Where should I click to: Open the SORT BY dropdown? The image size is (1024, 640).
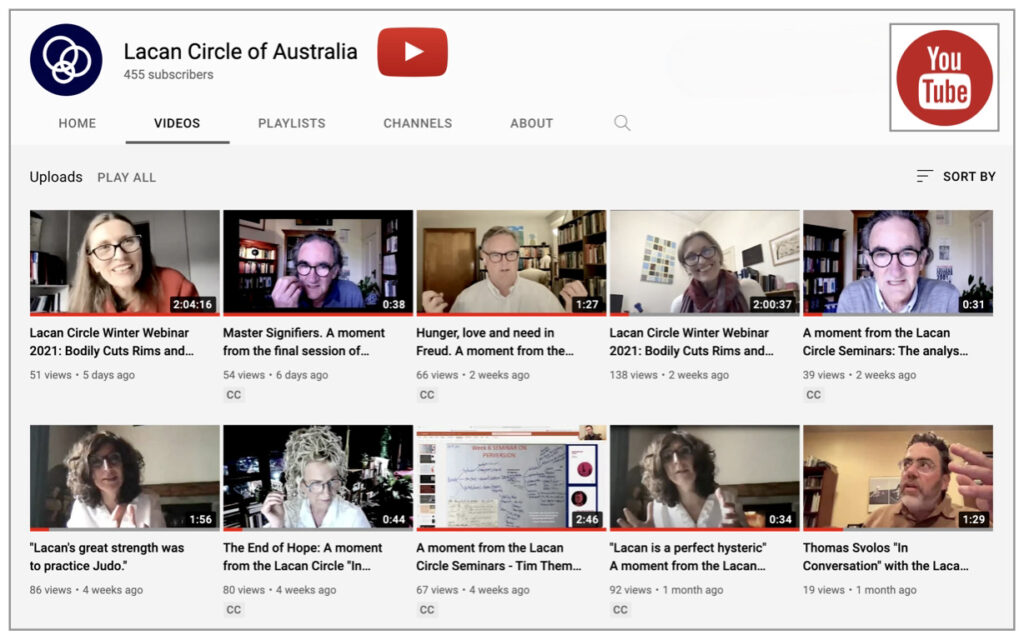(x=968, y=176)
